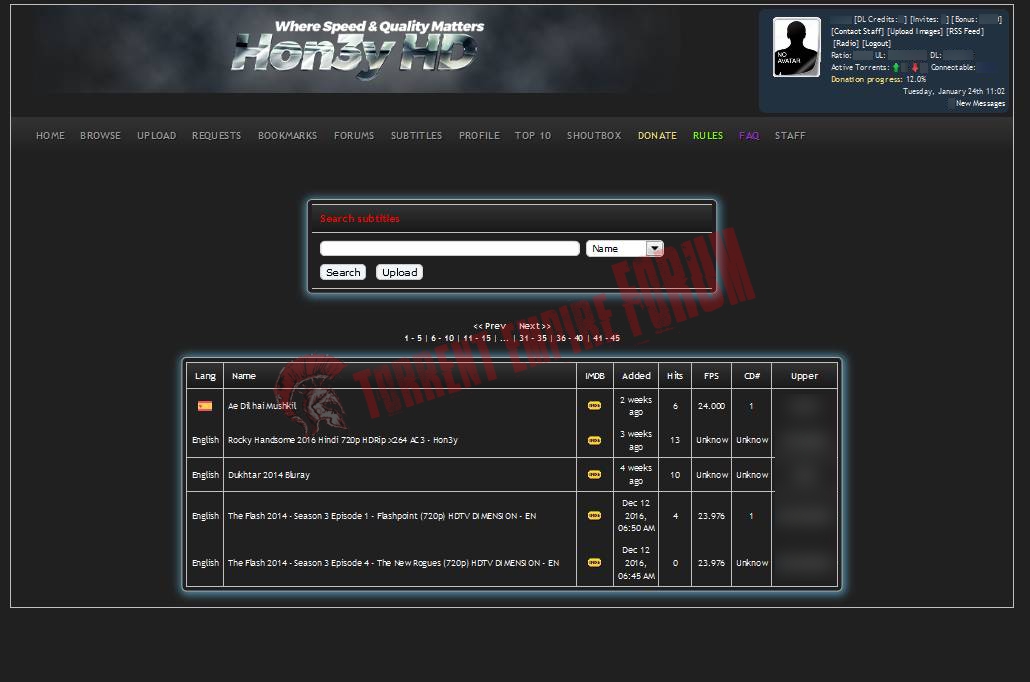Screen dimensions: 1030x682
Task: Focus the subtitle search text field
Action: click(x=449, y=248)
